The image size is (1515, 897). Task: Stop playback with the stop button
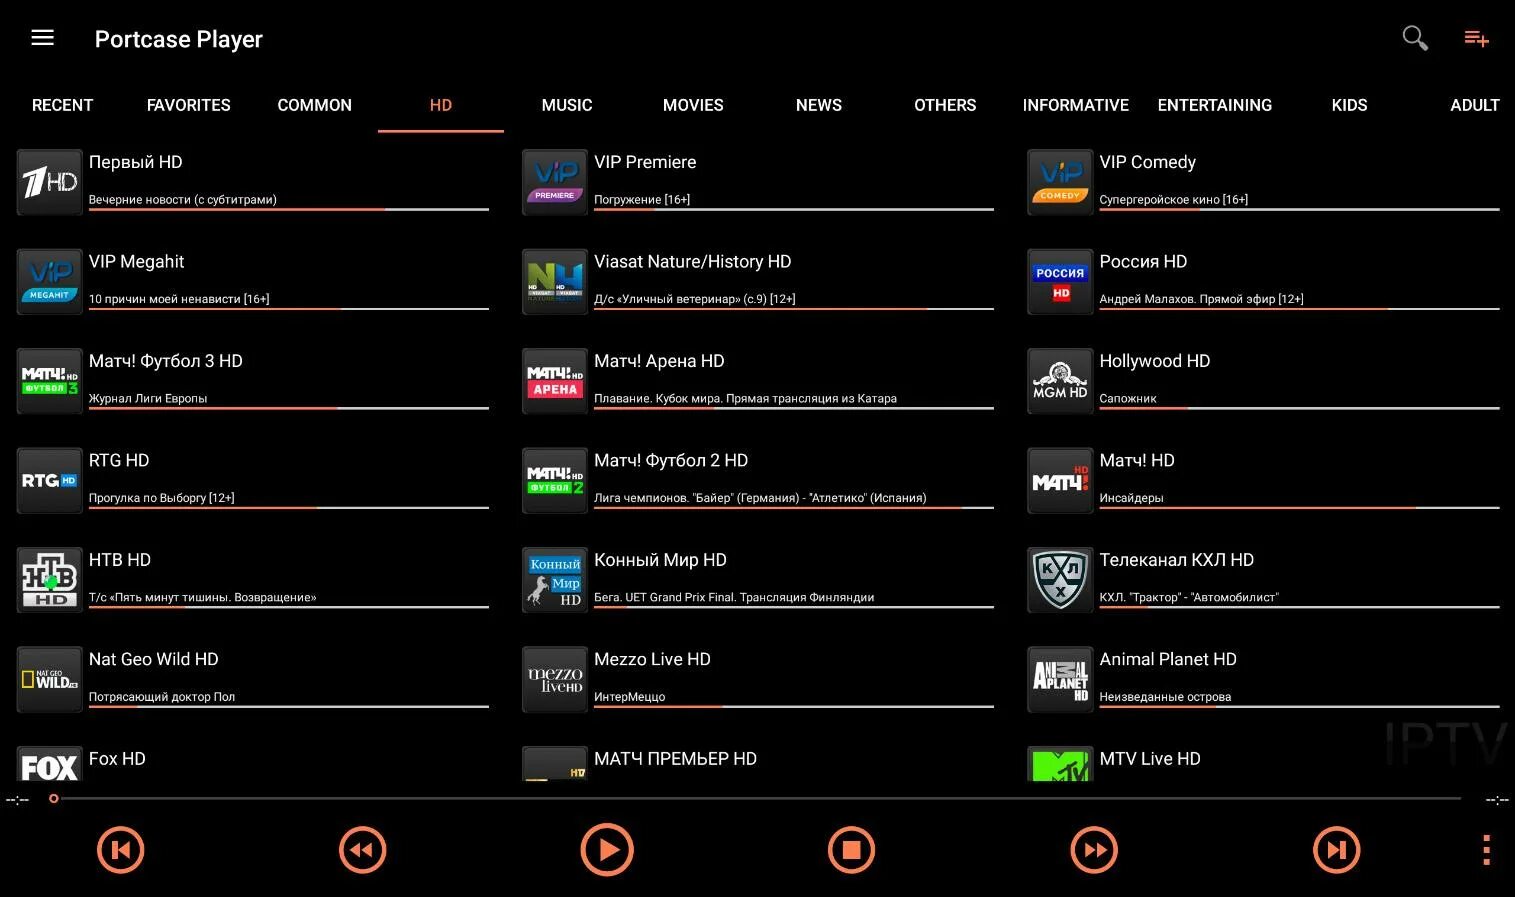click(x=851, y=850)
